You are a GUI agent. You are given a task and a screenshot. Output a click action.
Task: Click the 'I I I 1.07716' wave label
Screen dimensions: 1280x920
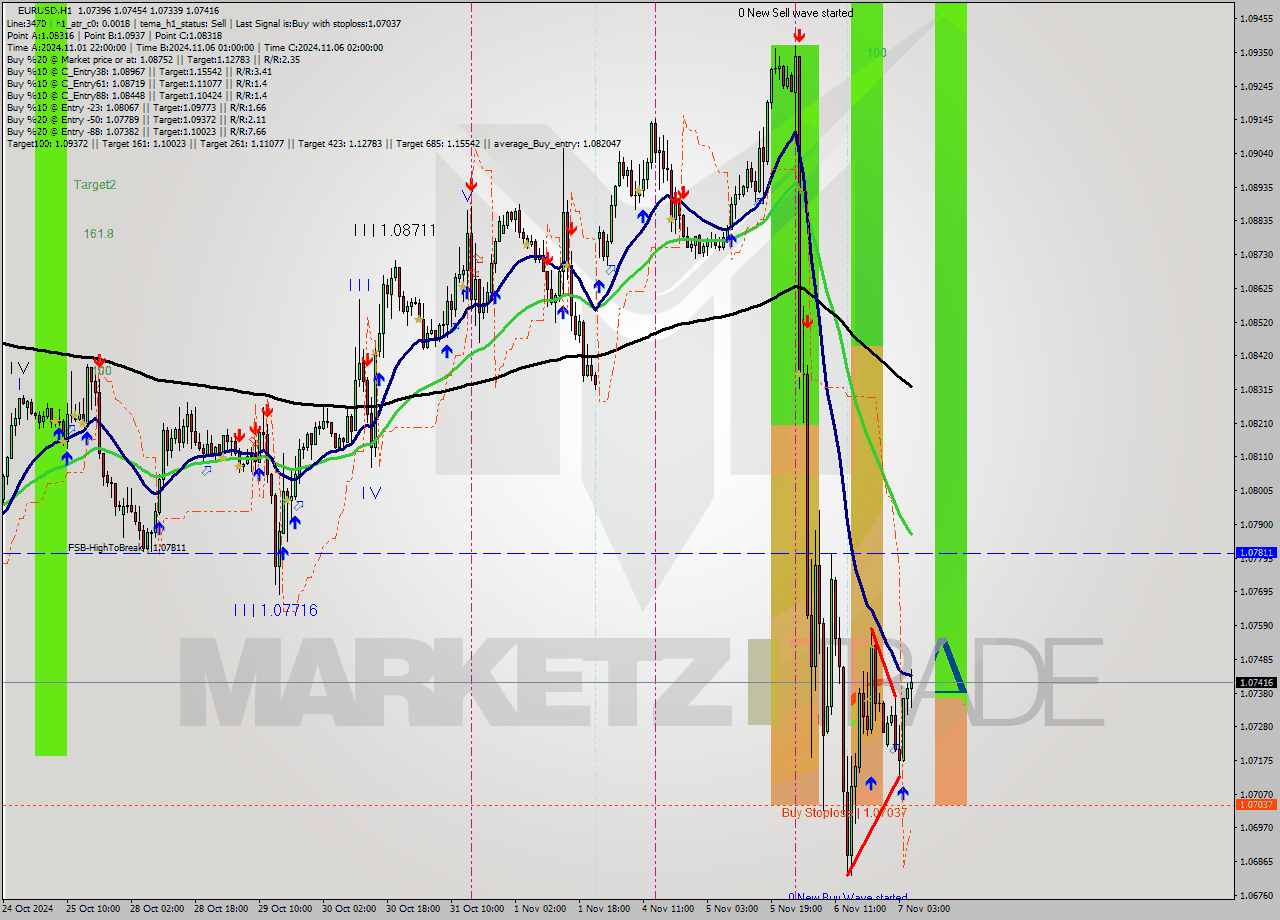275,610
